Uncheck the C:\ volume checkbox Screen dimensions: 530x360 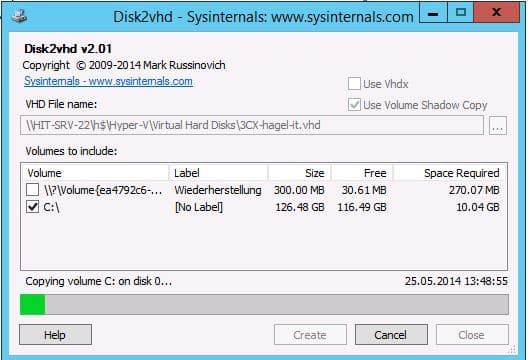[32, 207]
